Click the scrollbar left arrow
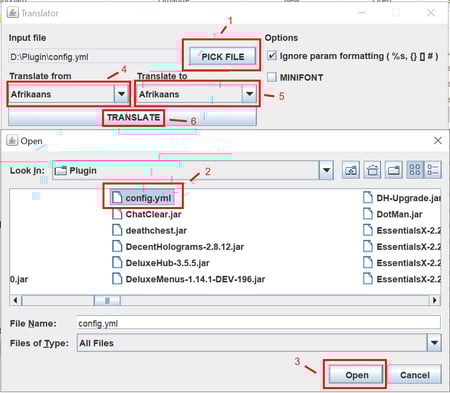Screen dimensions: 450x393 [15, 300]
